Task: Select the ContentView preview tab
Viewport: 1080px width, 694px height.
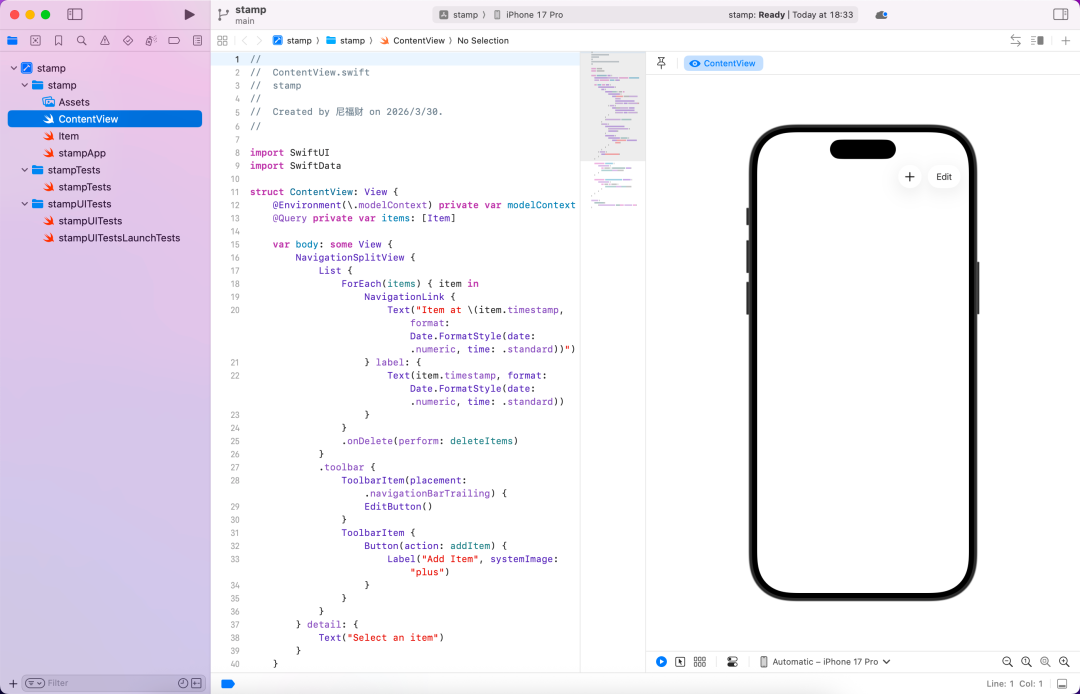Action: [723, 63]
